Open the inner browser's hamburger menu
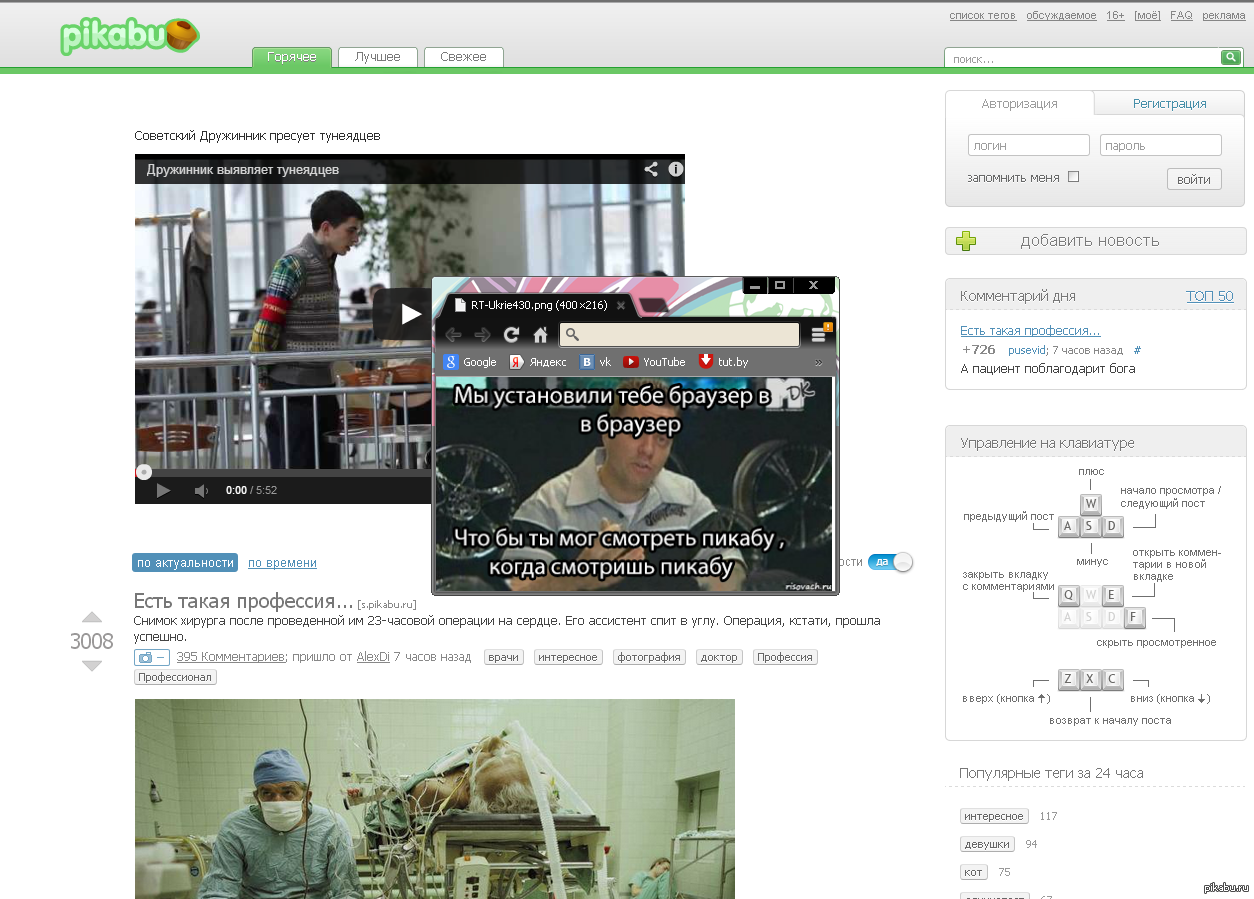1254x899 pixels. 820,334
